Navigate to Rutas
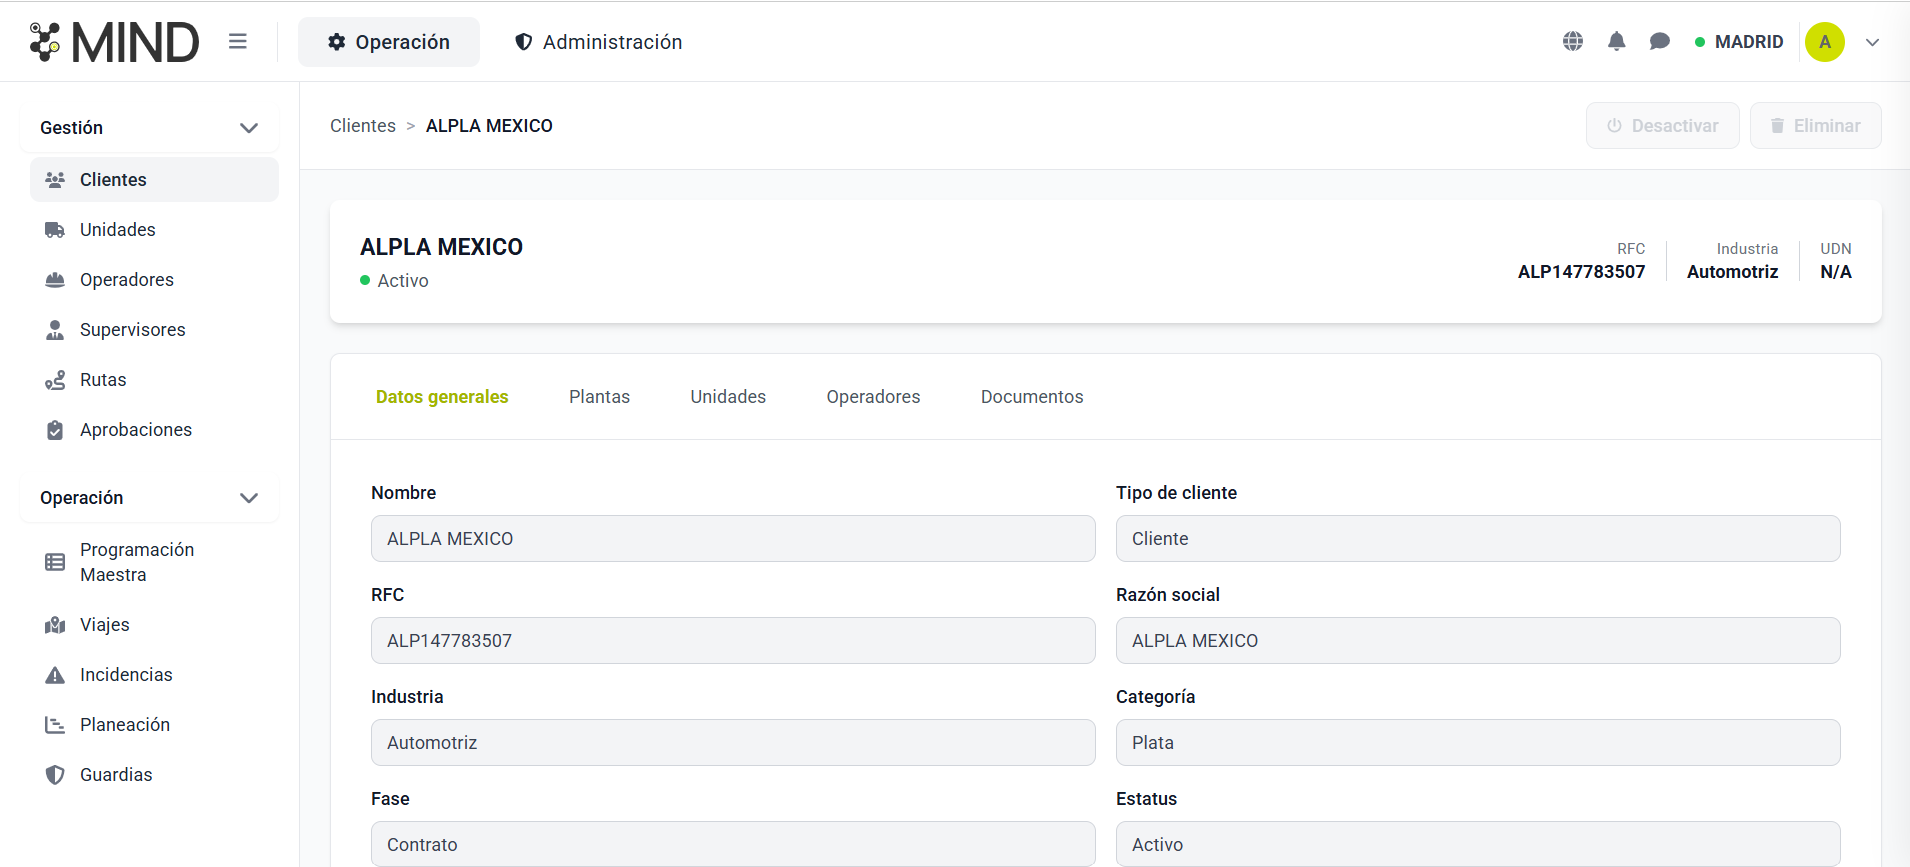 coord(154,380)
